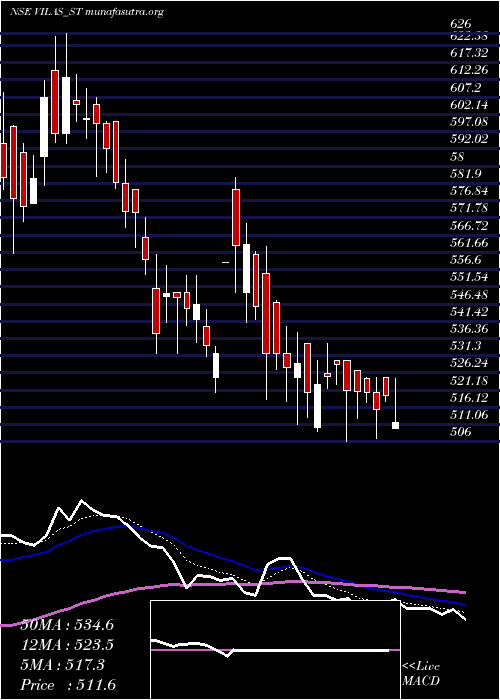The image size is (500, 700).
Task: Click the 5MA : 517.3 legend entry
Action: 63,665
